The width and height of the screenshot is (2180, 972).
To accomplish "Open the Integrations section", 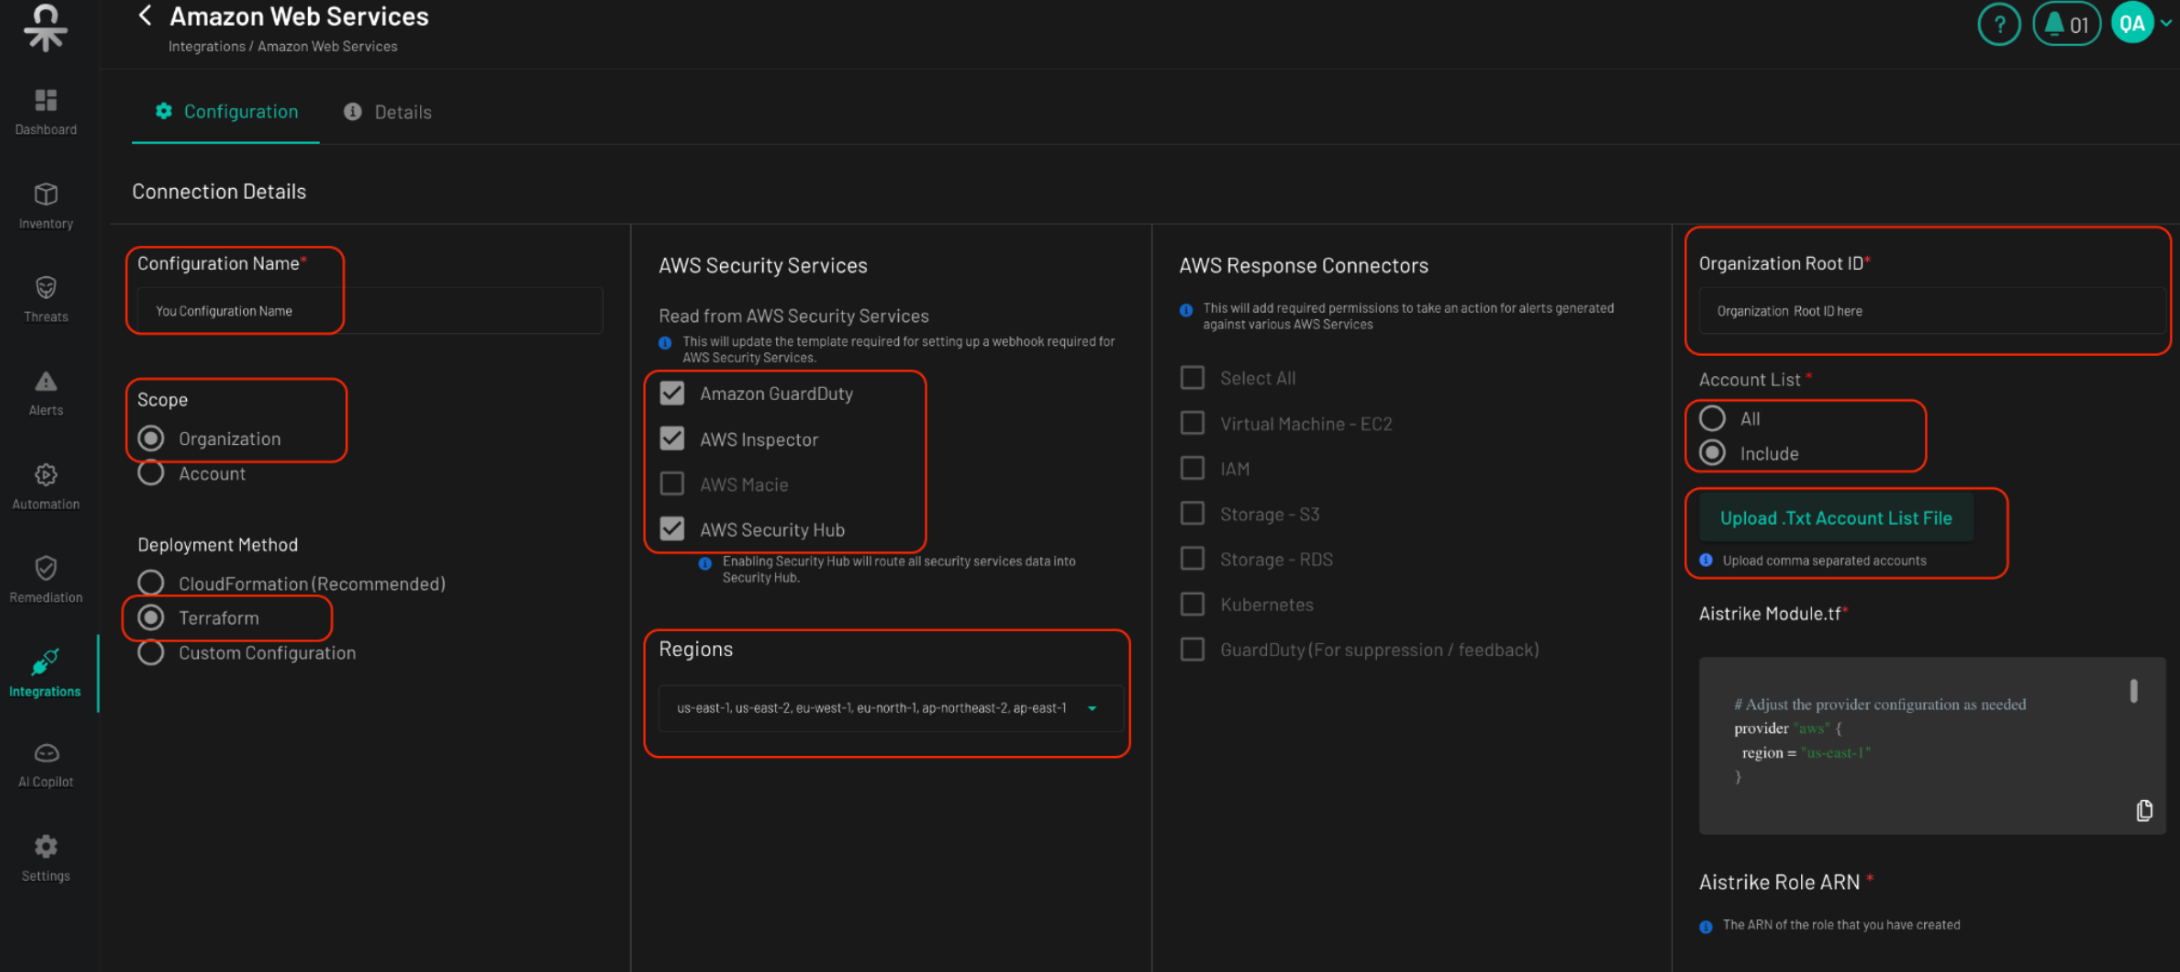I will pyautogui.click(x=45, y=673).
